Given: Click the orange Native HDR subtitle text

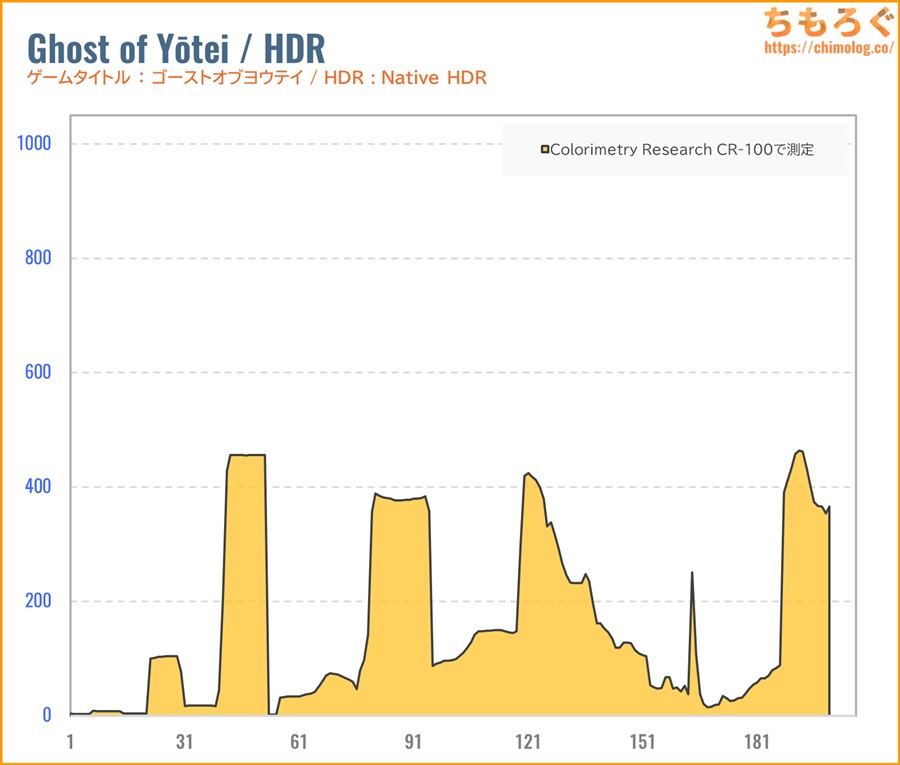Looking at the screenshot, I should pos(256,78).
